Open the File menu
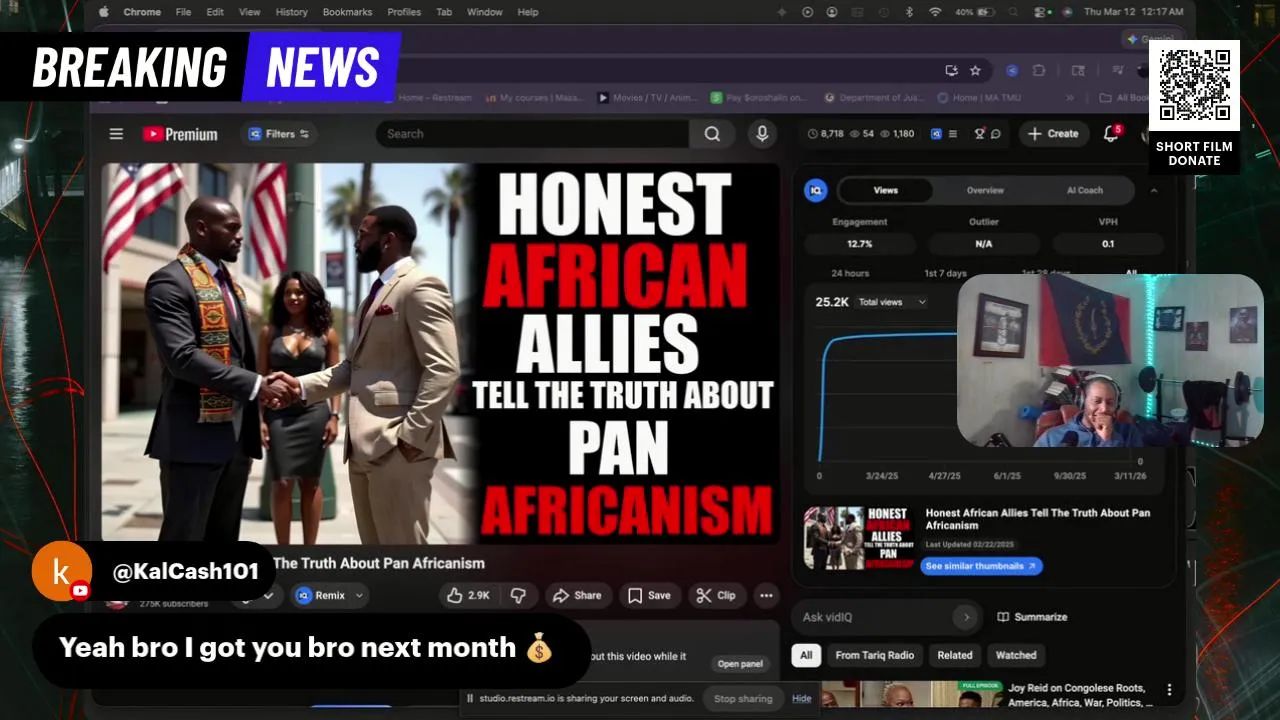The height and width of the screenshot is (720, 1280). point(183,12)
